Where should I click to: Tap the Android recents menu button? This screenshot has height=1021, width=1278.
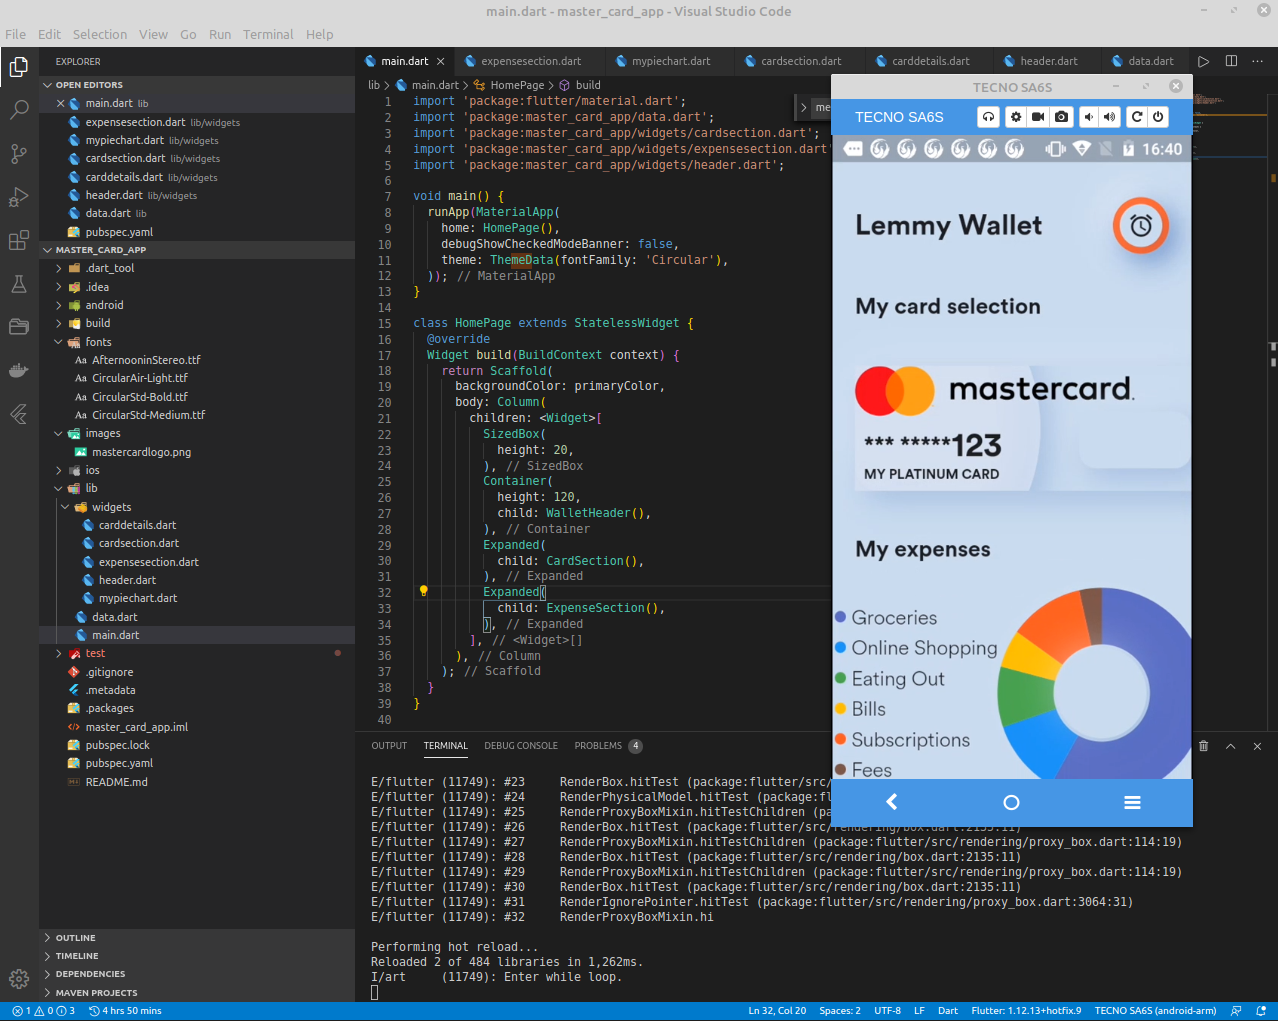point(1132,802)
